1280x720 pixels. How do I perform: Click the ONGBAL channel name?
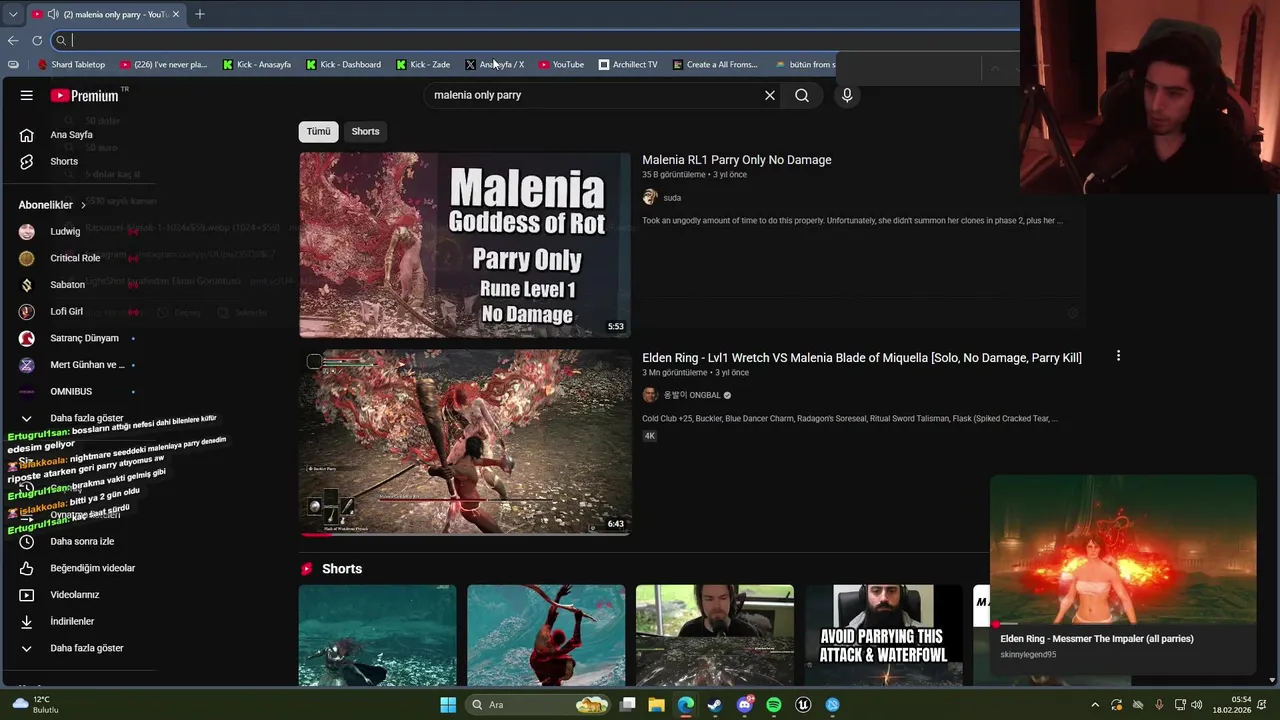coord(692,395)
